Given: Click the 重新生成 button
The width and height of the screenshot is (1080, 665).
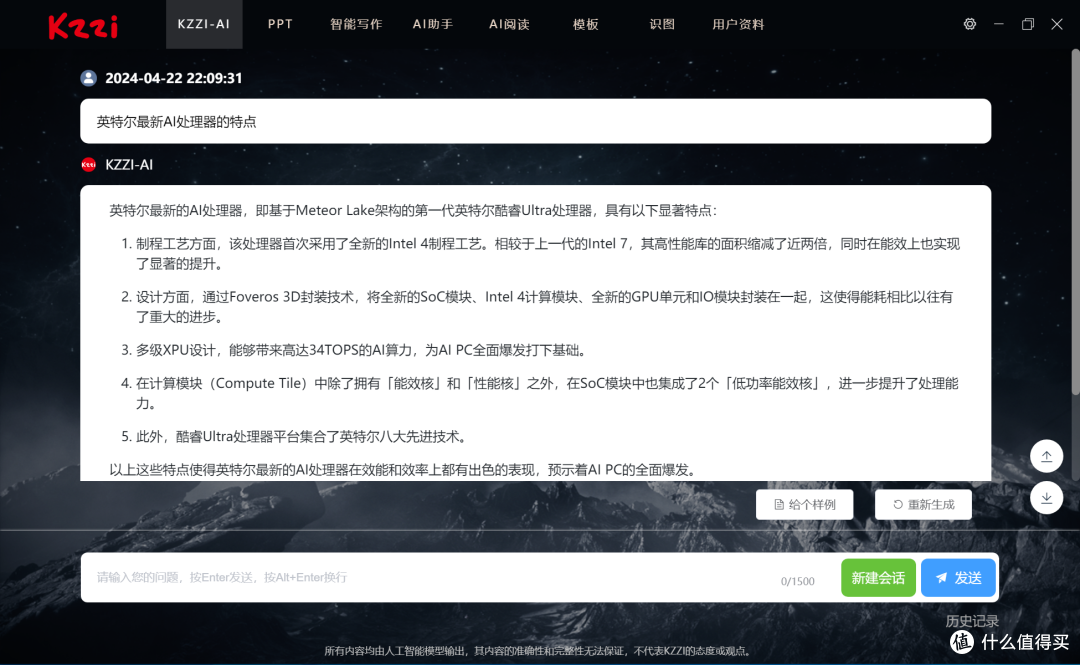Looking at the screenshot, I should [x=923, y=504].
